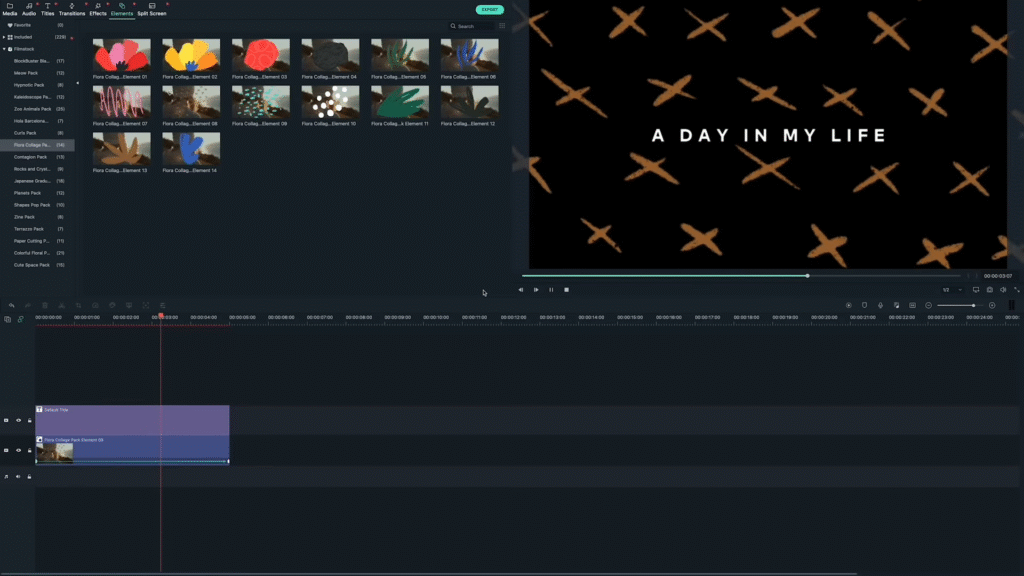Switch the library to grid view icon

[x=502, y=26]
